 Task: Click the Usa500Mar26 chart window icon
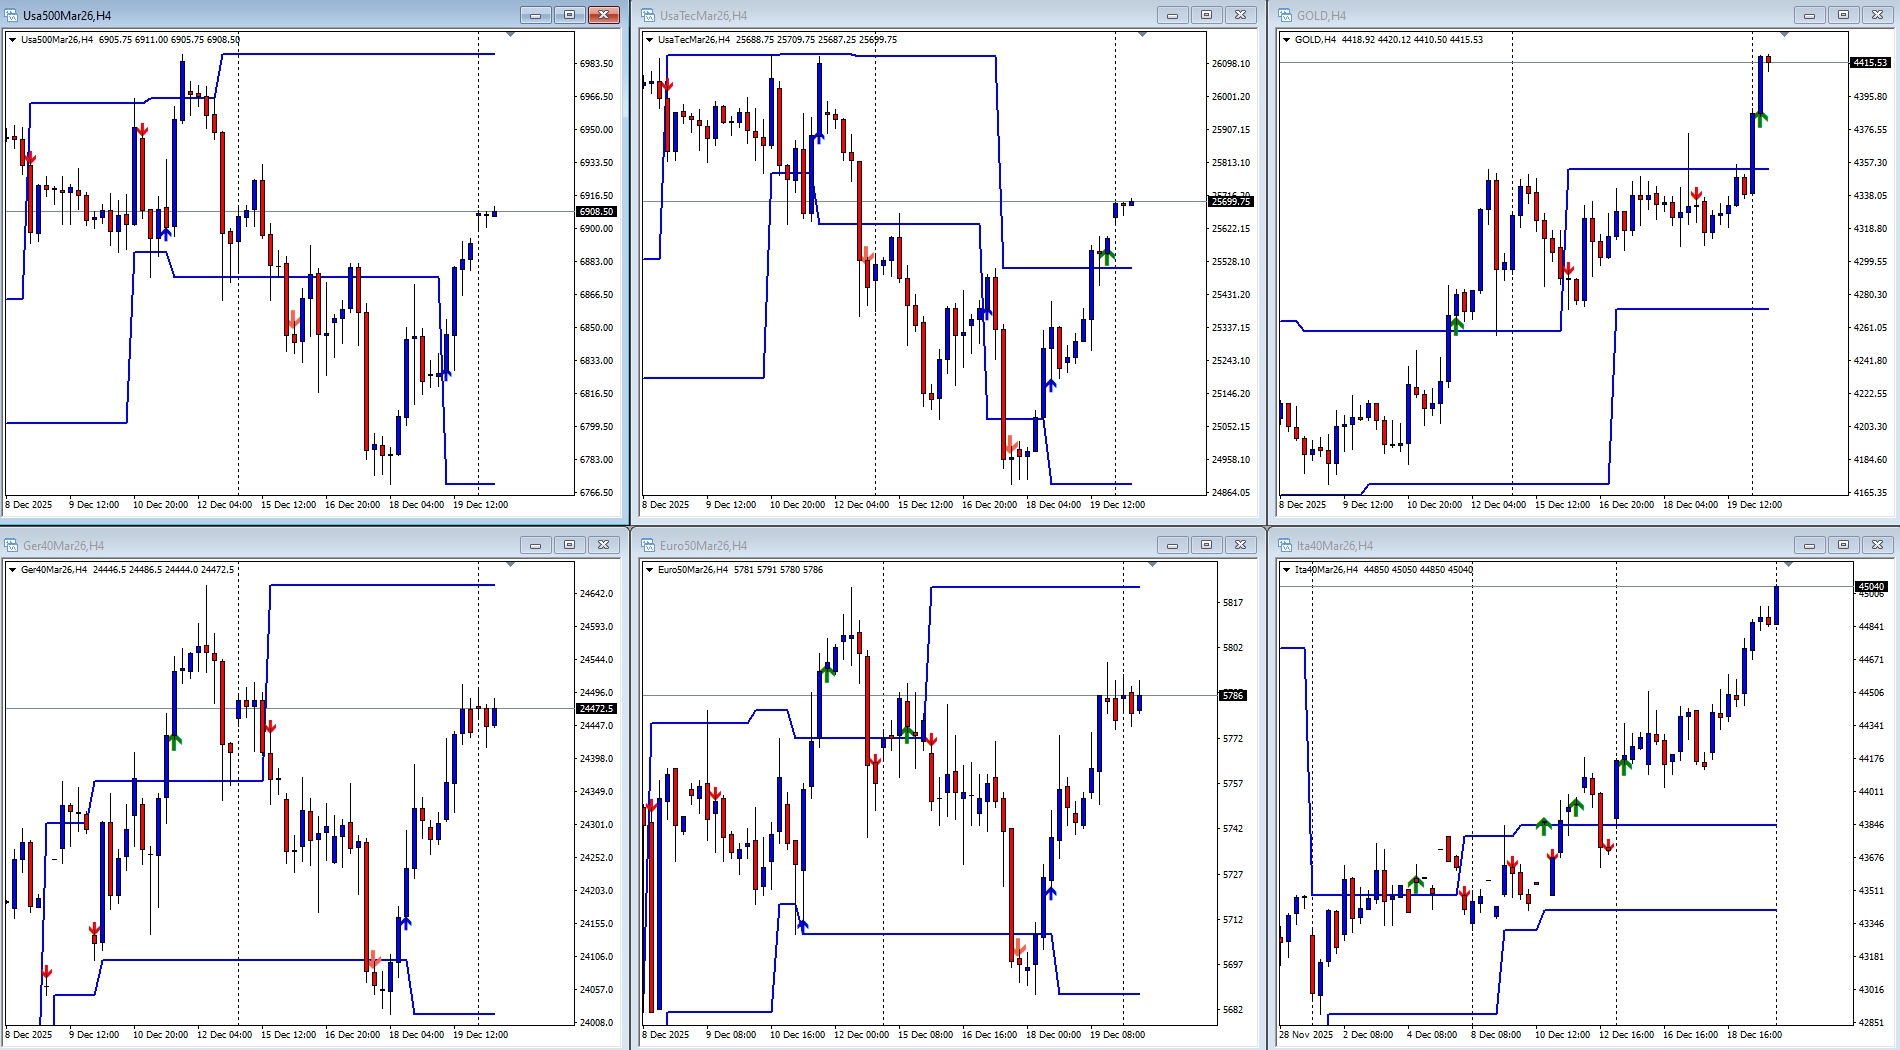[x=11, y=15]
